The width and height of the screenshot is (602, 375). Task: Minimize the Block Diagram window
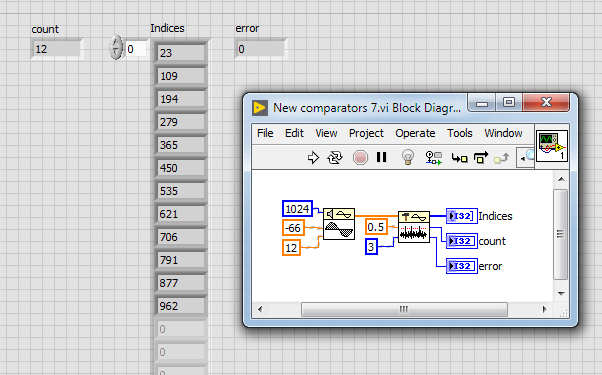pos(482,103)
